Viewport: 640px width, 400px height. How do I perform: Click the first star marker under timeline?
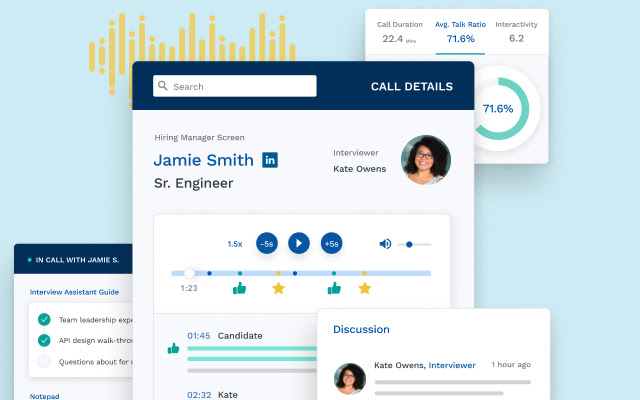(278, 288)
